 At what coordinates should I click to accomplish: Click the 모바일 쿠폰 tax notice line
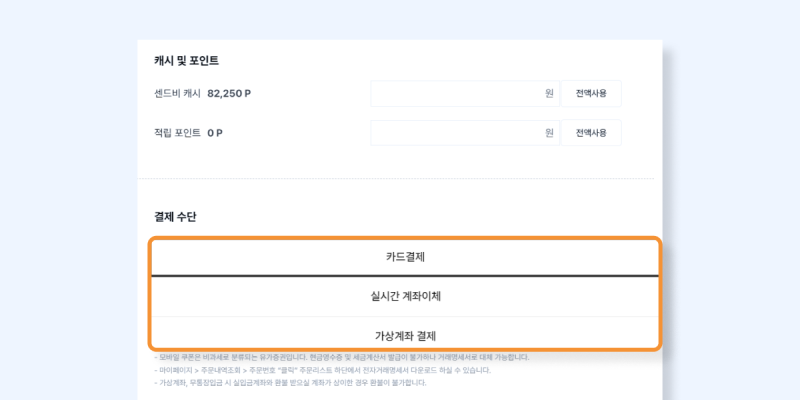(x=341, y=357)
